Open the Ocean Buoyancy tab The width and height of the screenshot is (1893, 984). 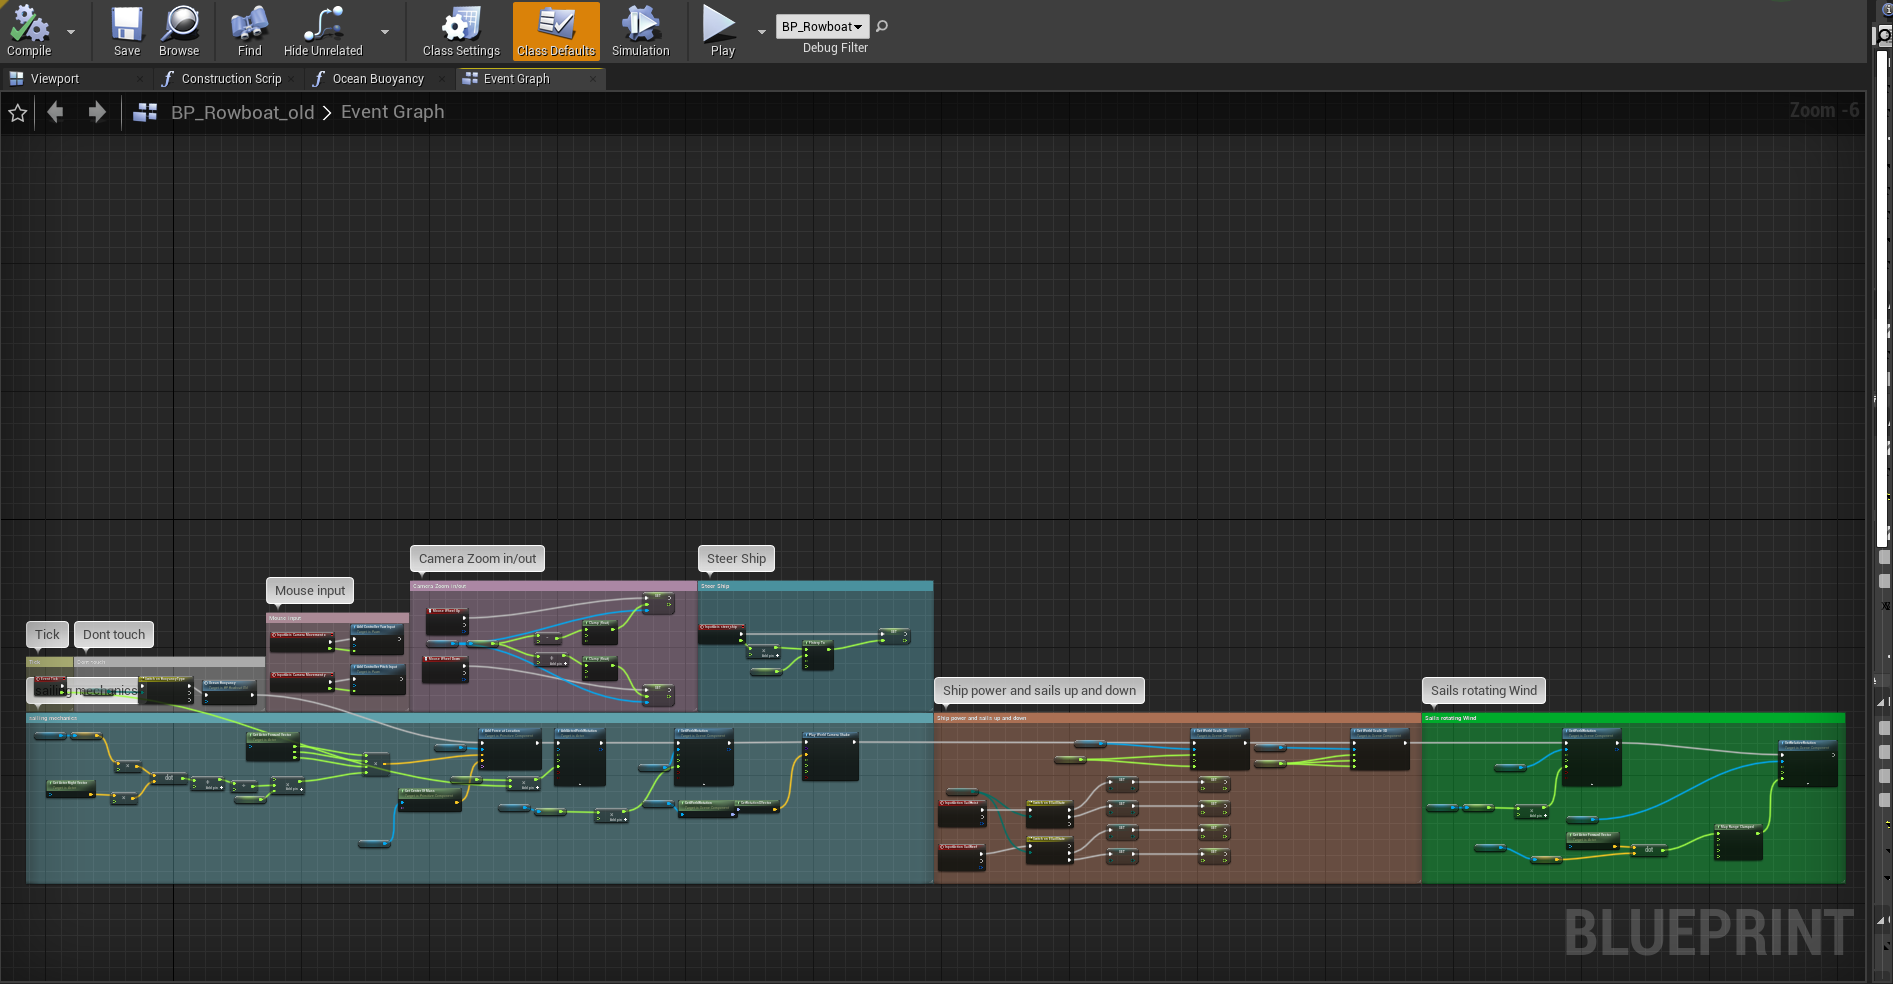coord(377,79)
